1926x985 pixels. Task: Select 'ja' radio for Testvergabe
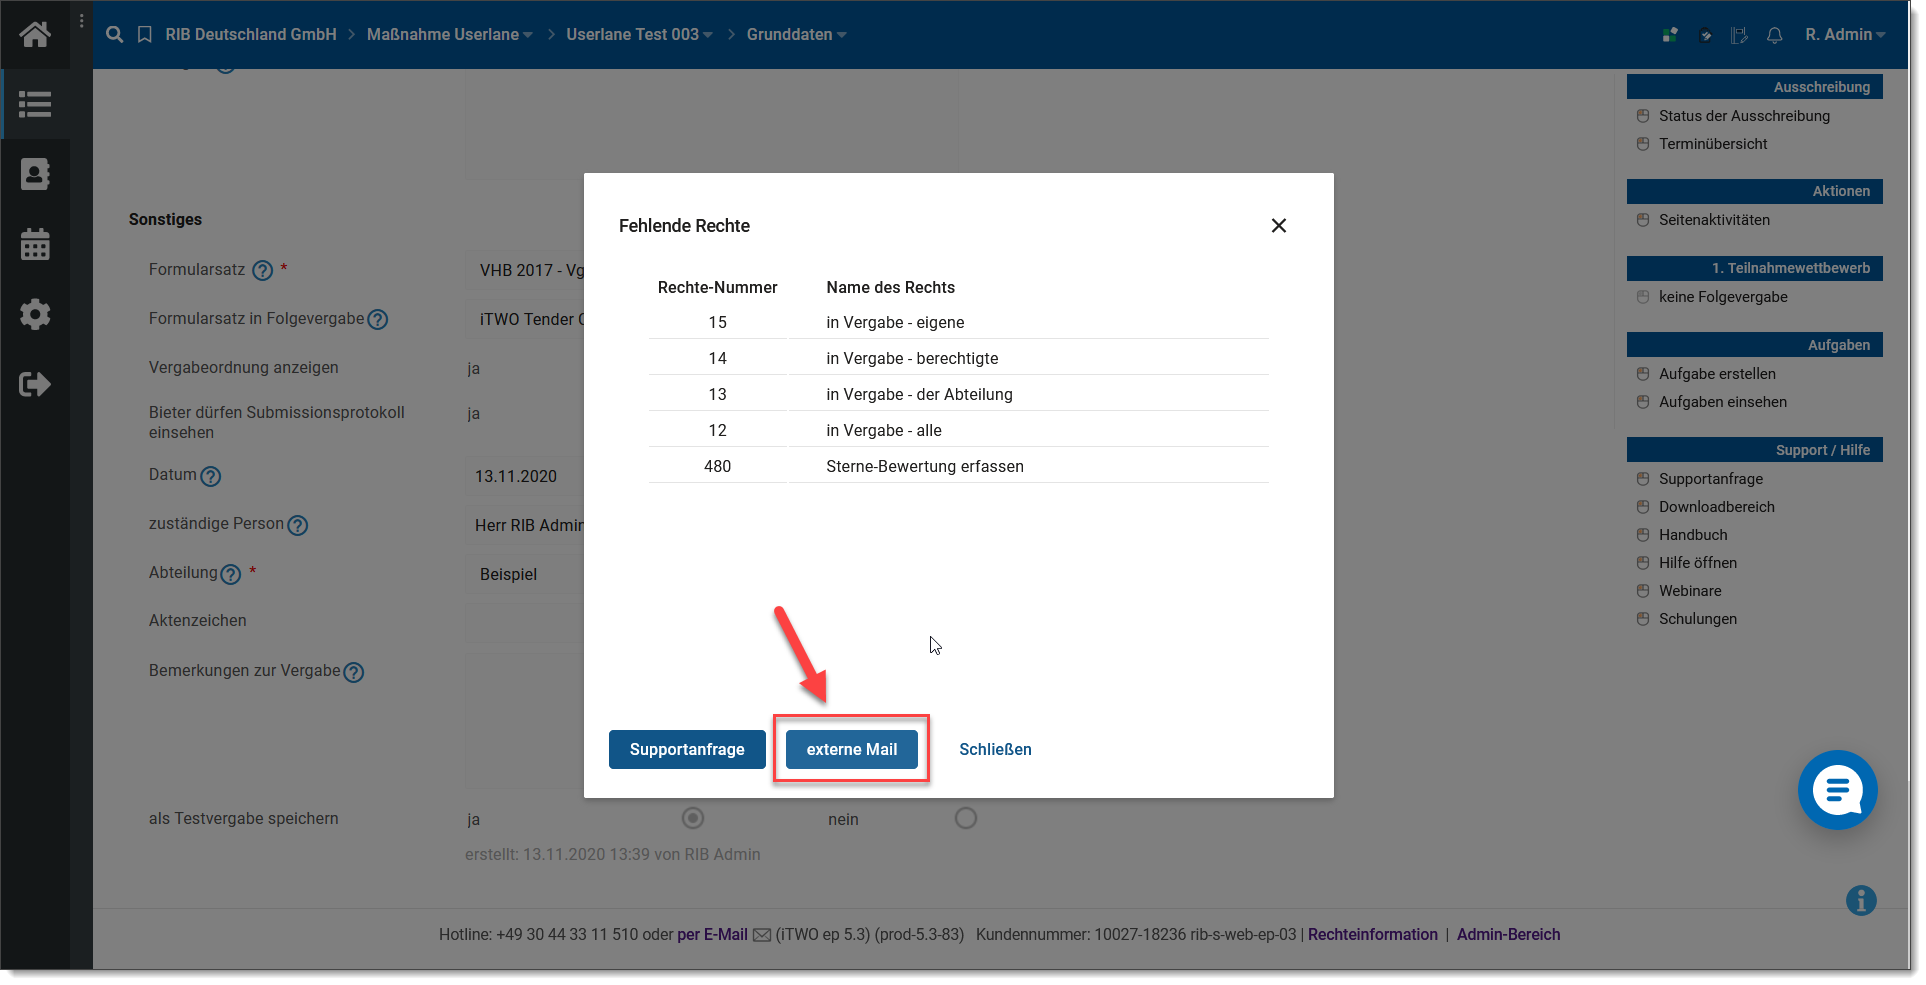tap(693, 818)
